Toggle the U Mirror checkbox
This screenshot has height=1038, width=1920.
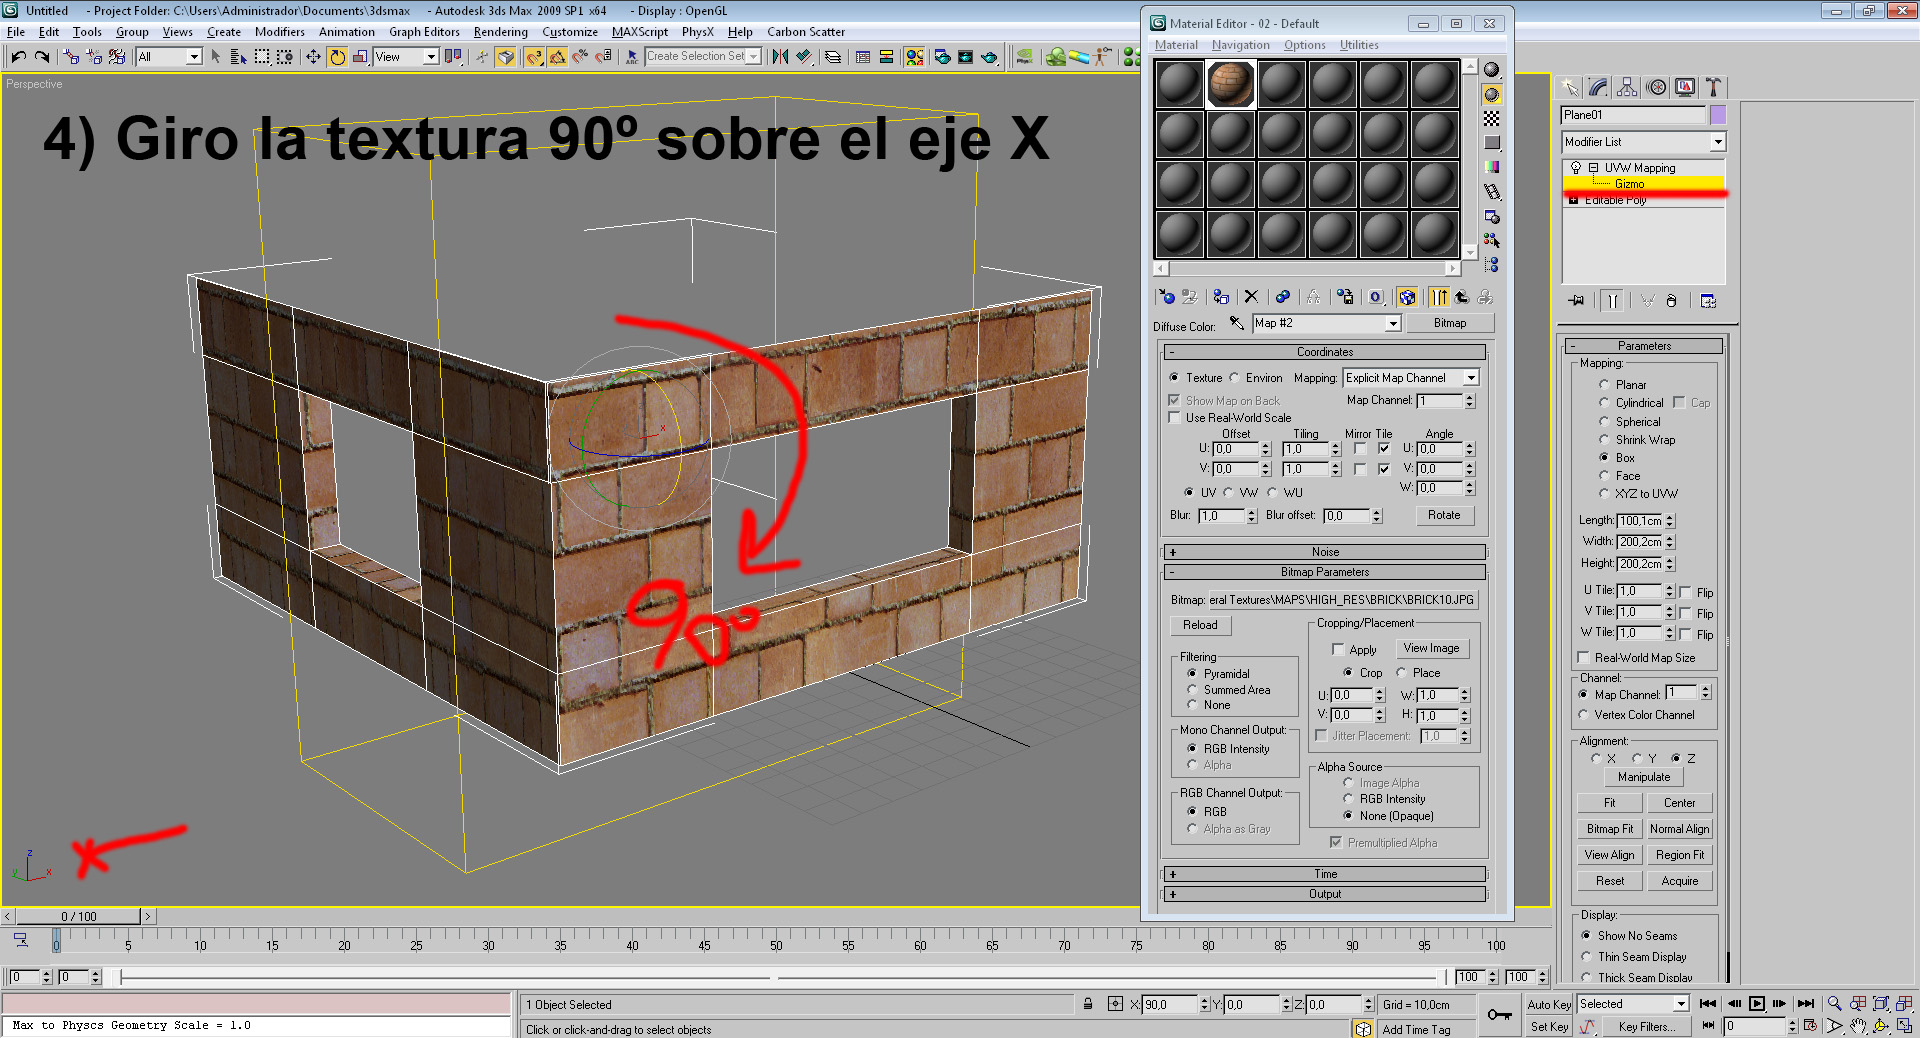coord(1360,449)
